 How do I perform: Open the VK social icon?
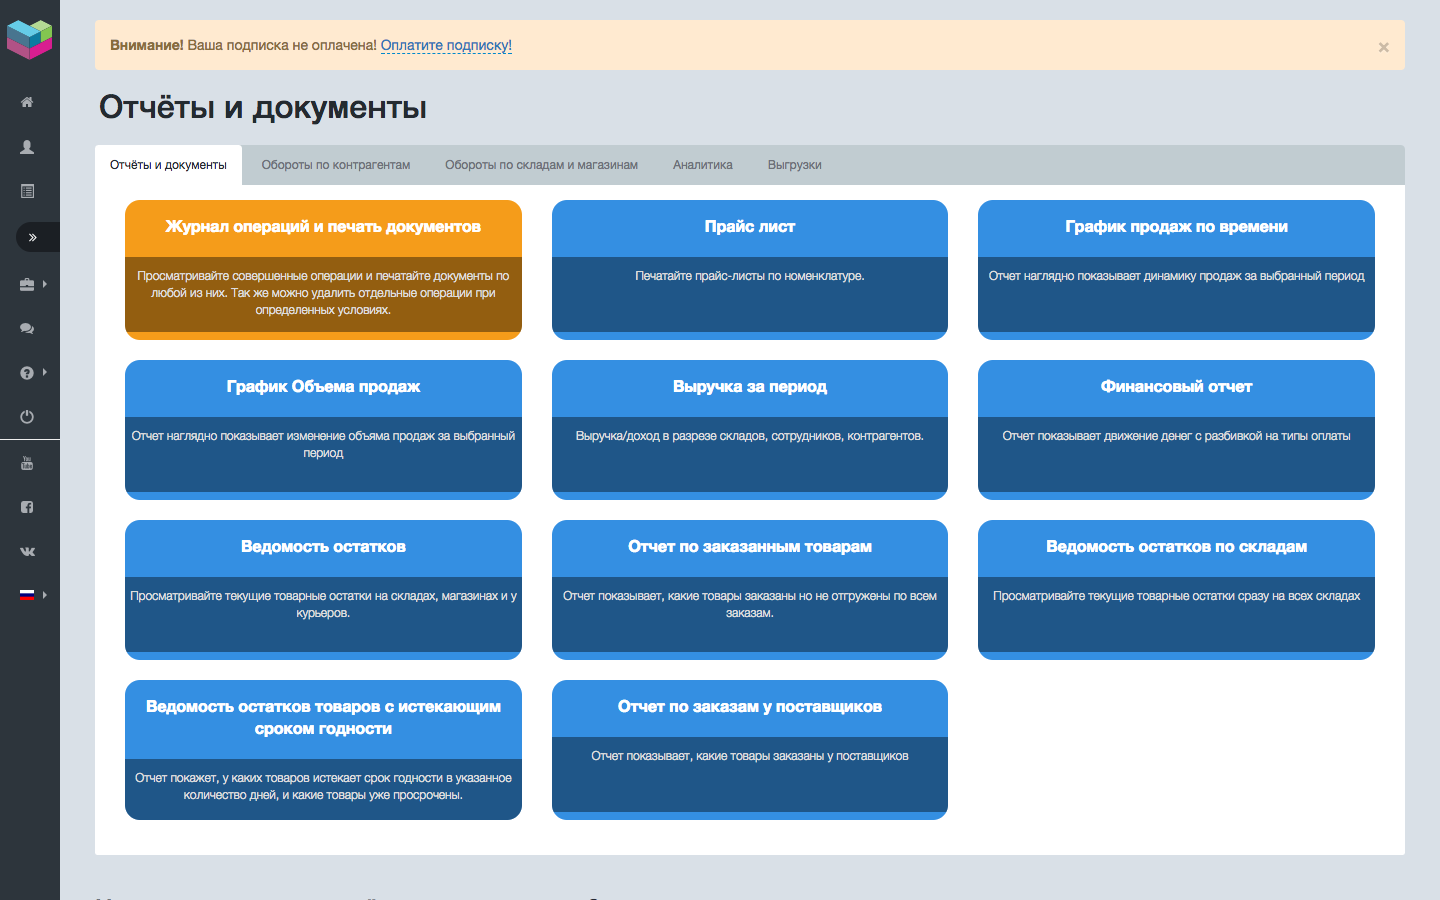click(27, 551)
